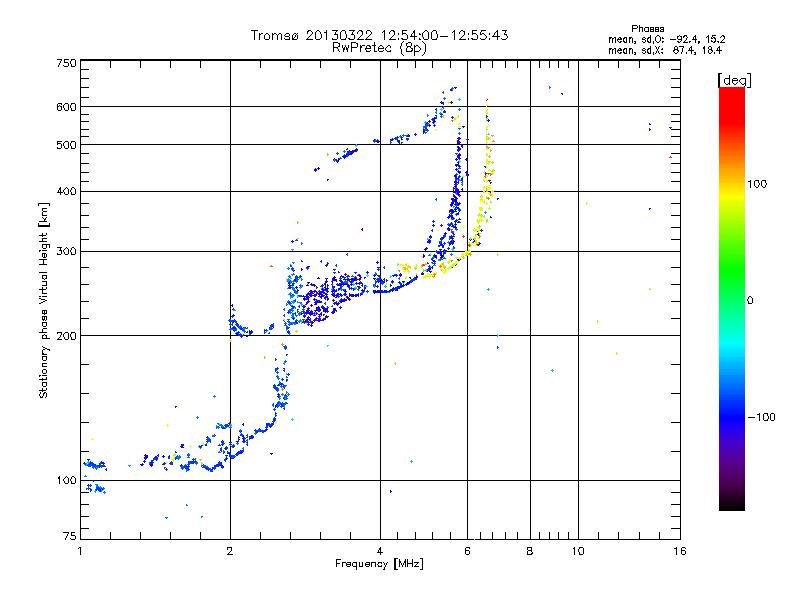Click the colorbar '-100' tick label
Viewport: 800px width, 600px height.
(761, 417)
